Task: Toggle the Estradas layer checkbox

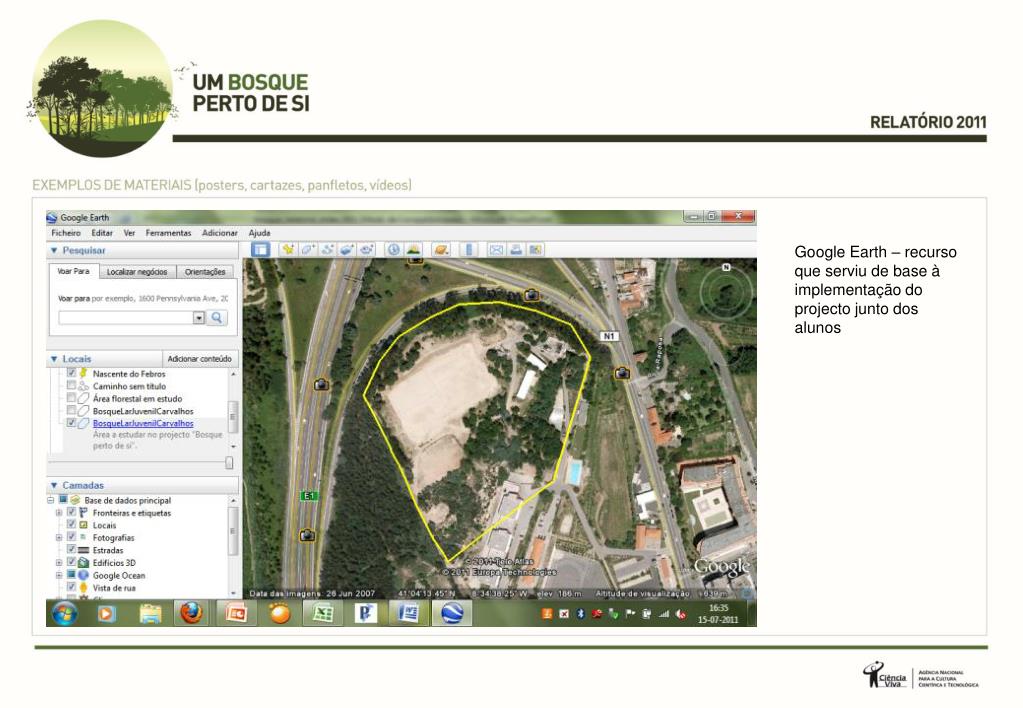Action: tap(71, 550)
